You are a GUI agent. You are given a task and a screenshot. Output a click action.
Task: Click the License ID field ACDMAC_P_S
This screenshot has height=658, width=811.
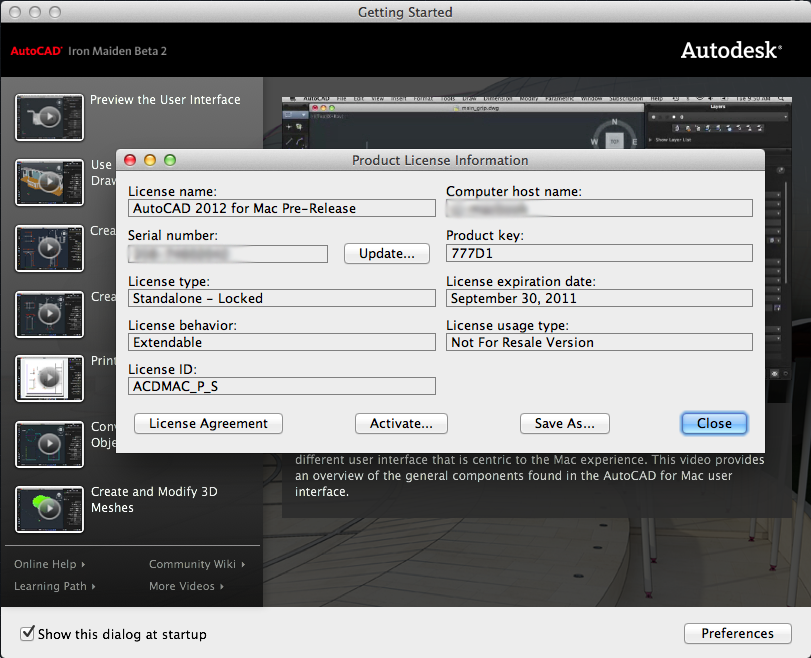point(282,386)
